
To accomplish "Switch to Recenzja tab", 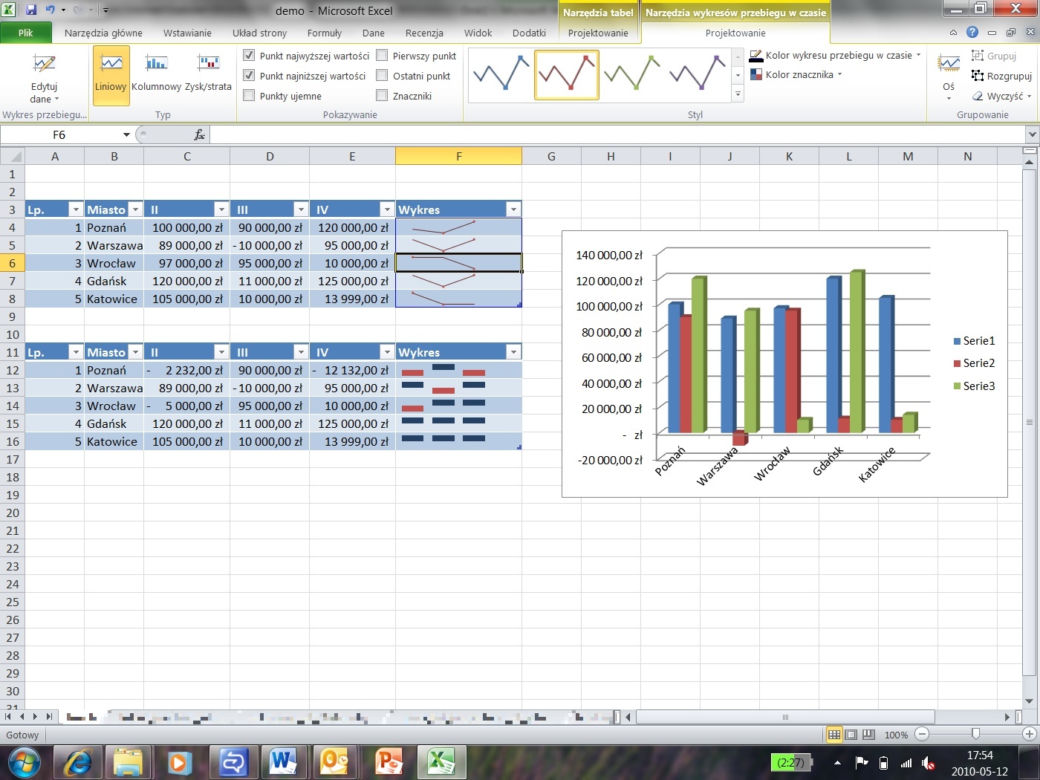I will coord(424,32).
